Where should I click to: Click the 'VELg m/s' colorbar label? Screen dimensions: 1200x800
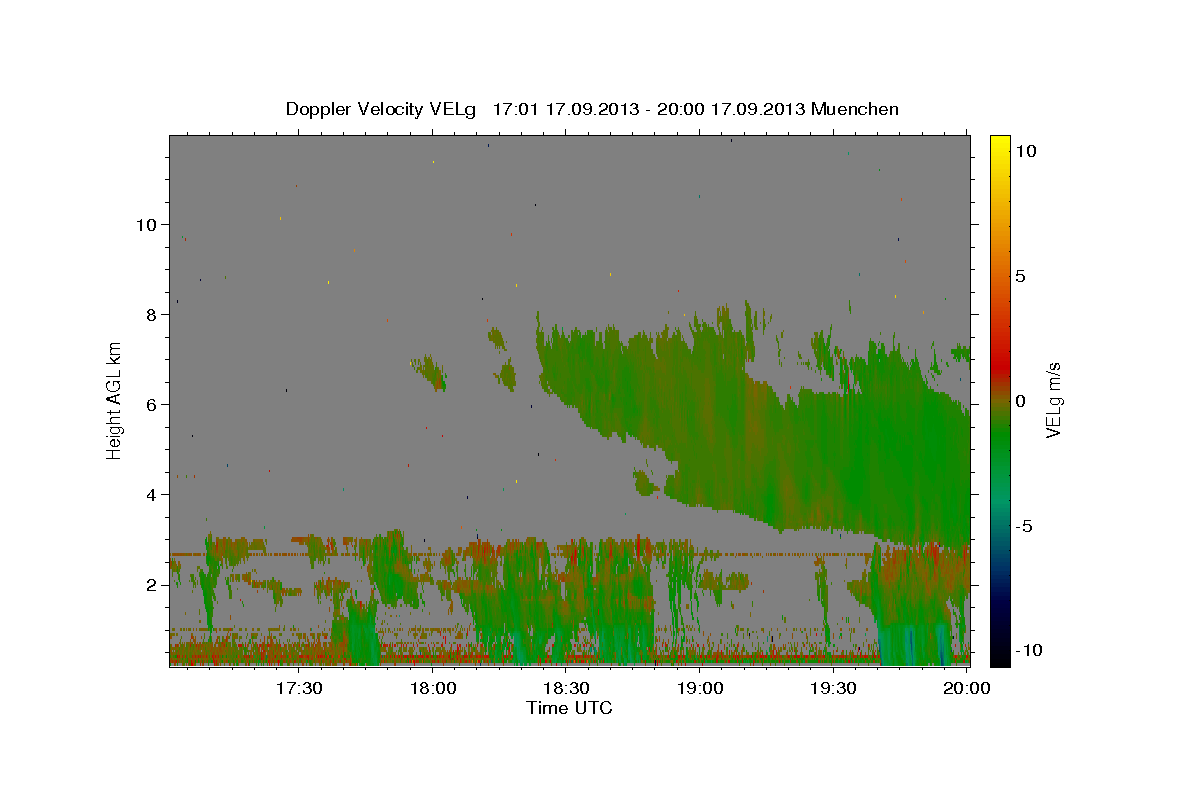(x=1053, y=400)
